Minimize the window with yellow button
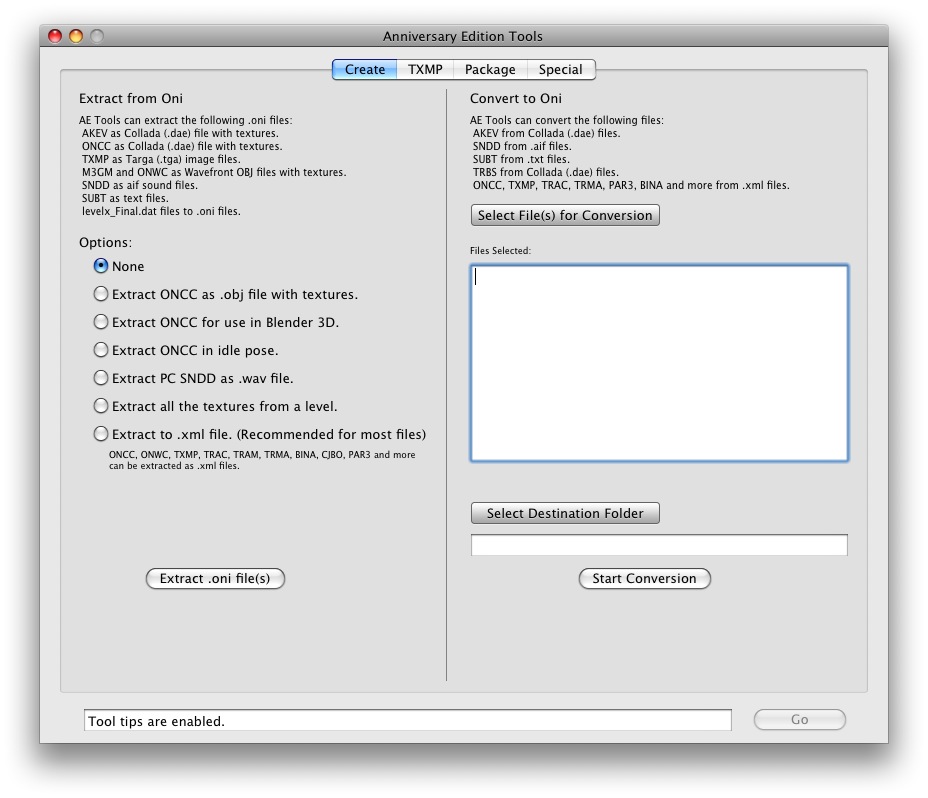 pyautogui.click(x=76, y=36)
